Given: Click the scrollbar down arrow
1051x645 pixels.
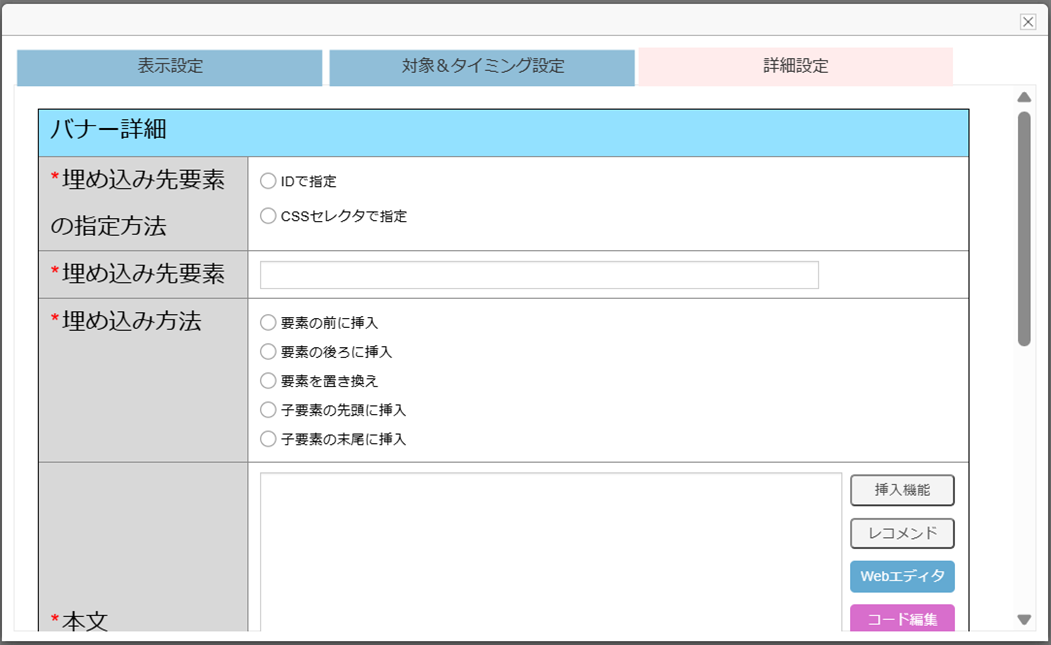Looking at the screenshot, I should (x=1024, y=620).
